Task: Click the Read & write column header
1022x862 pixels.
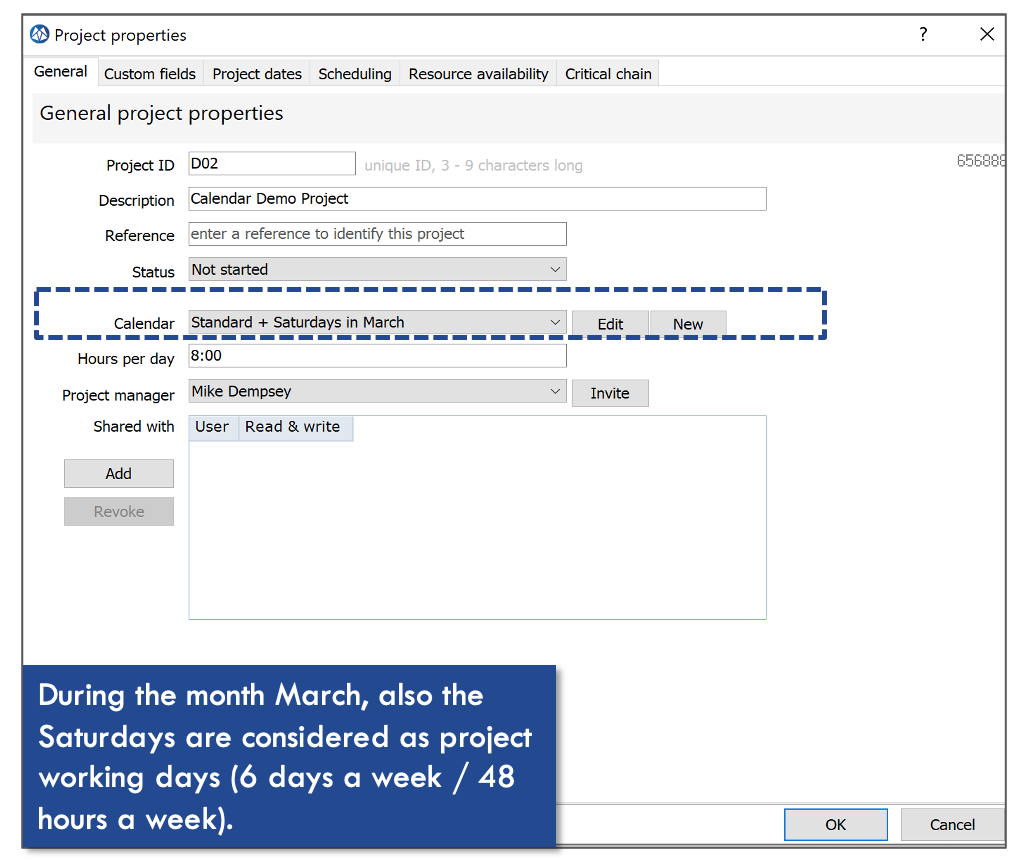Action: 295,427
